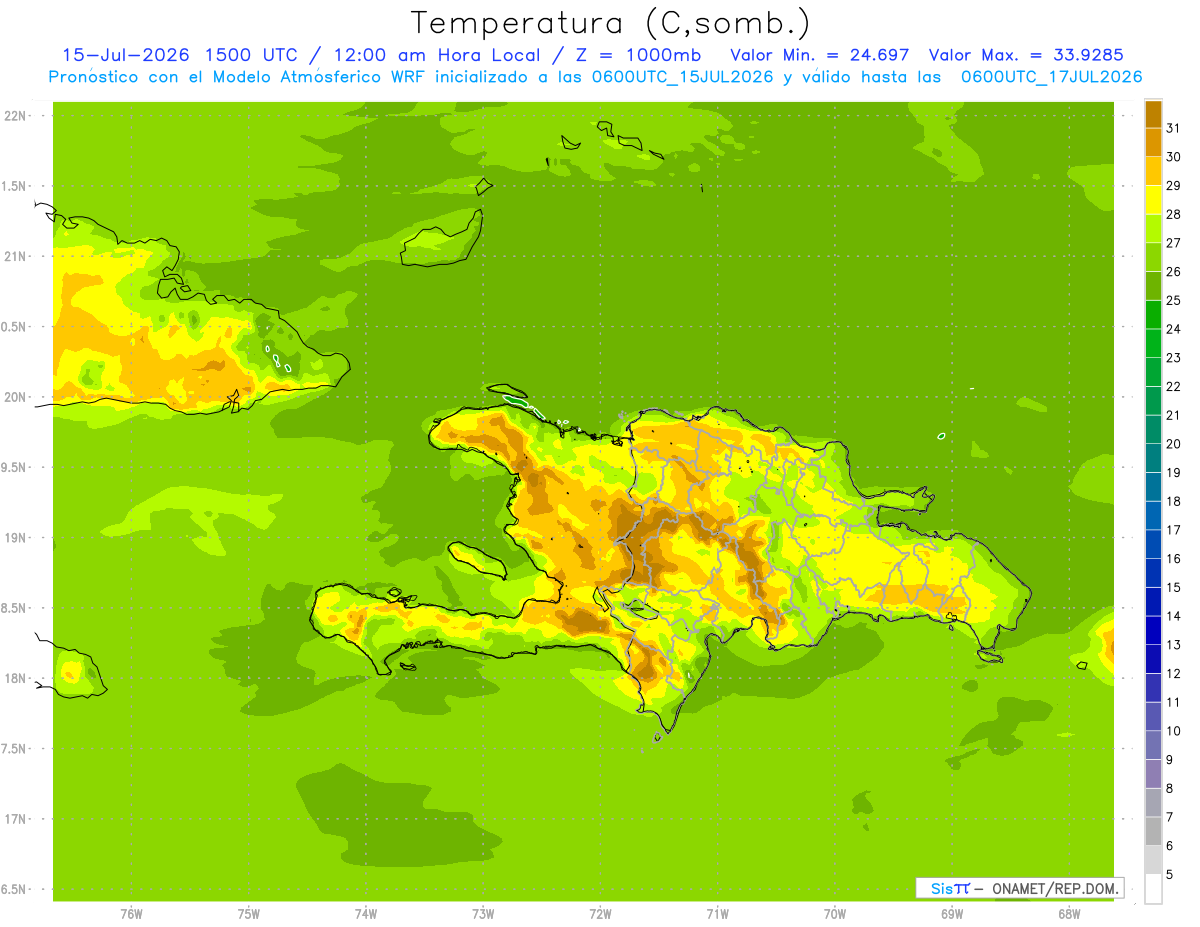Click the '18N' latitude label
The width and height of the screenshot is (1200, 927).
pos(16,678)
